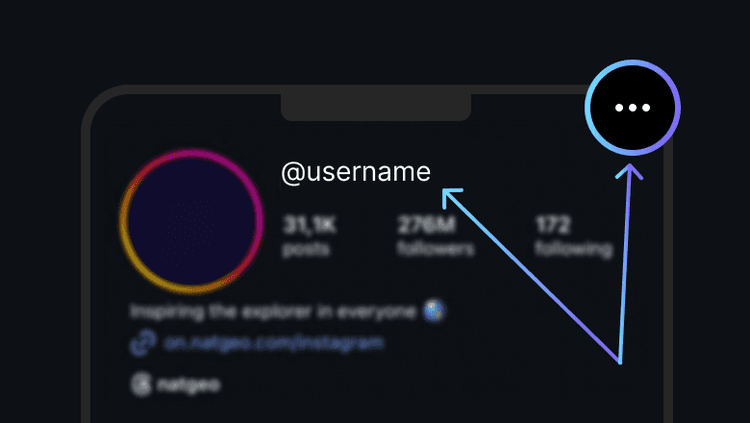Image resolution: width=750 pixels, height=423 pixels.
Task: Open the on.natgeo.com/instagram link
Action: tap(273, 344)
